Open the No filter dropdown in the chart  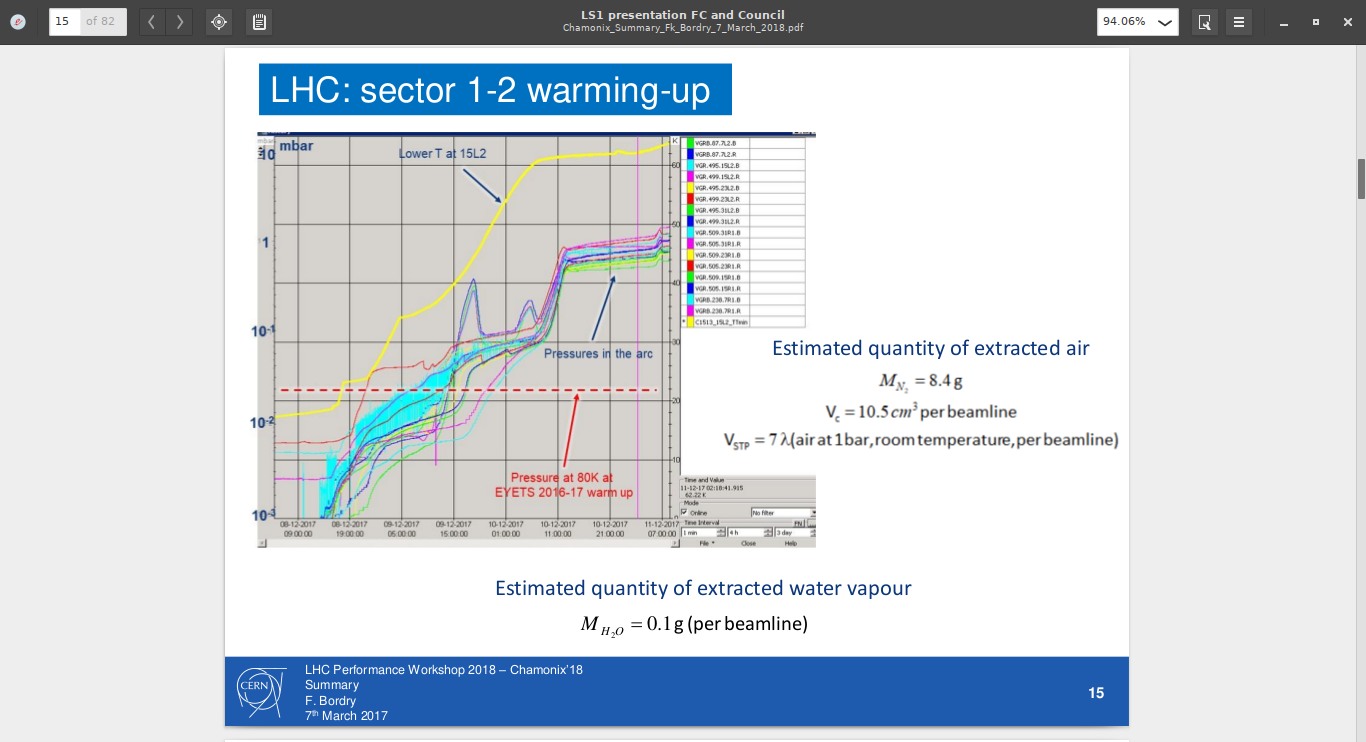[x=783, y=513]
